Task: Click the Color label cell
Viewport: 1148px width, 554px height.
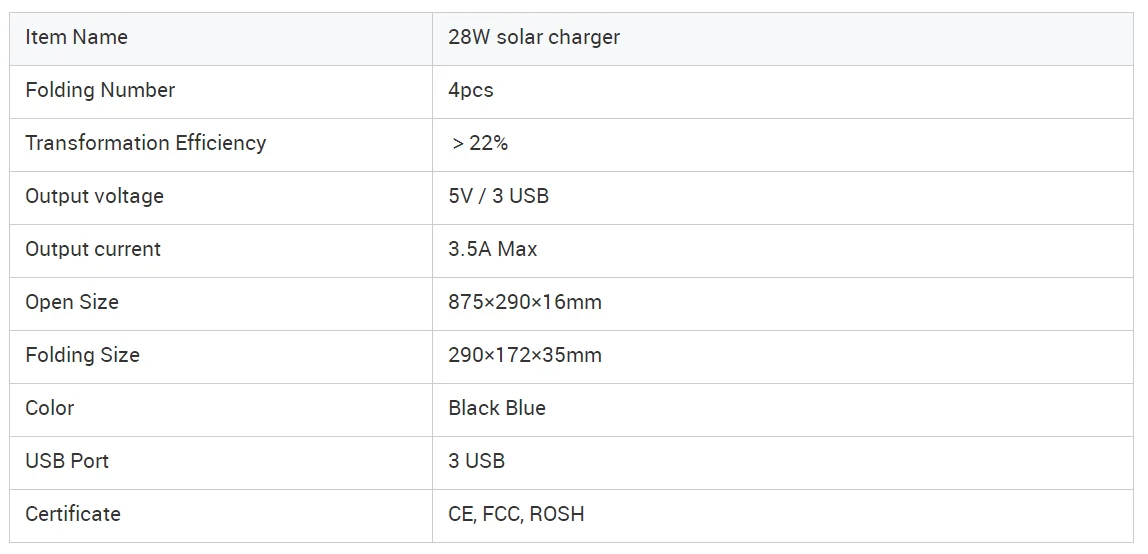Action: (50, 409)
